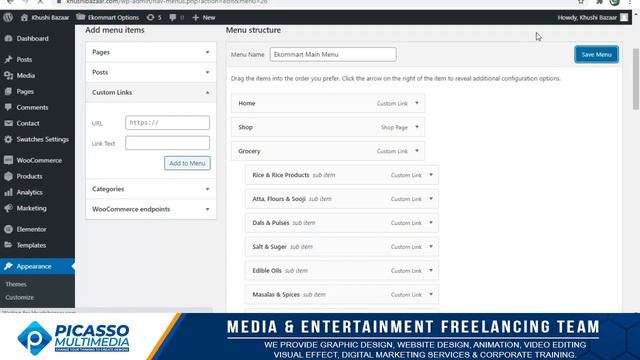Expand Salt & Suger item arrow
Viewport: 640px width, 360px height.
(431, 247)
